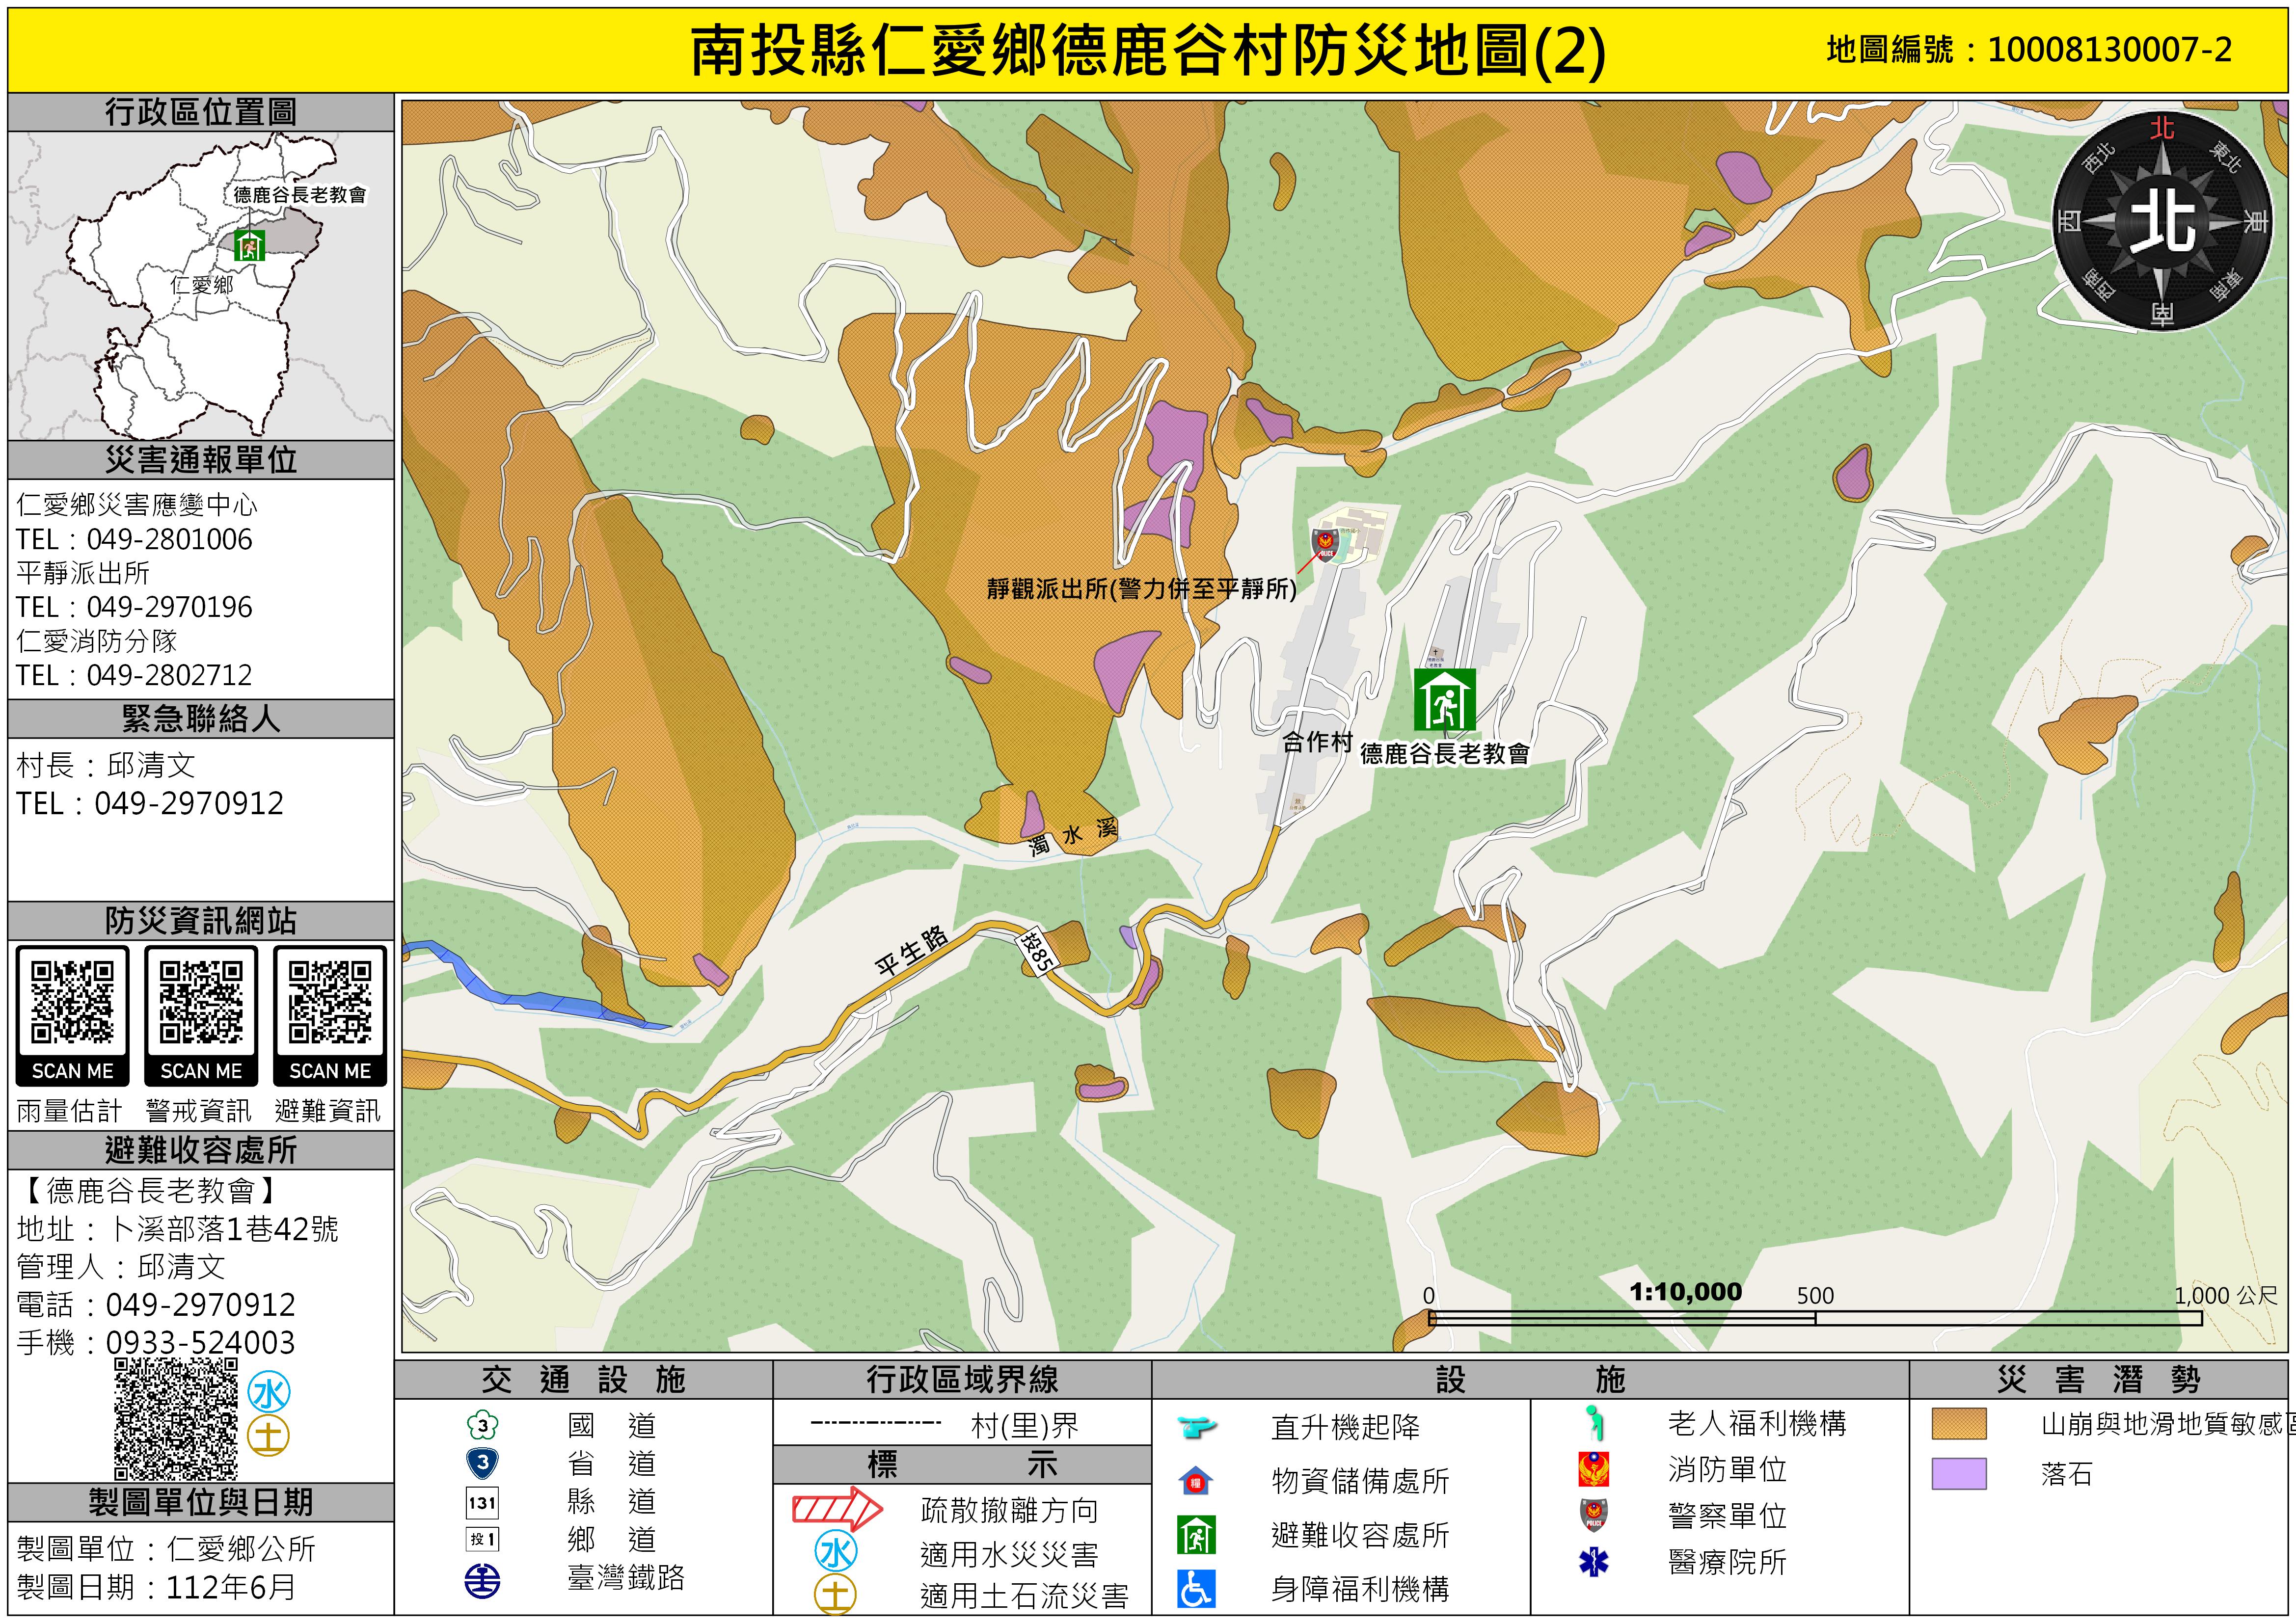Viewport: 2296px width, 1623px height.
Task: Click the blue water-disaster circle beside the shelter QR
Action: coord(268,1392)
